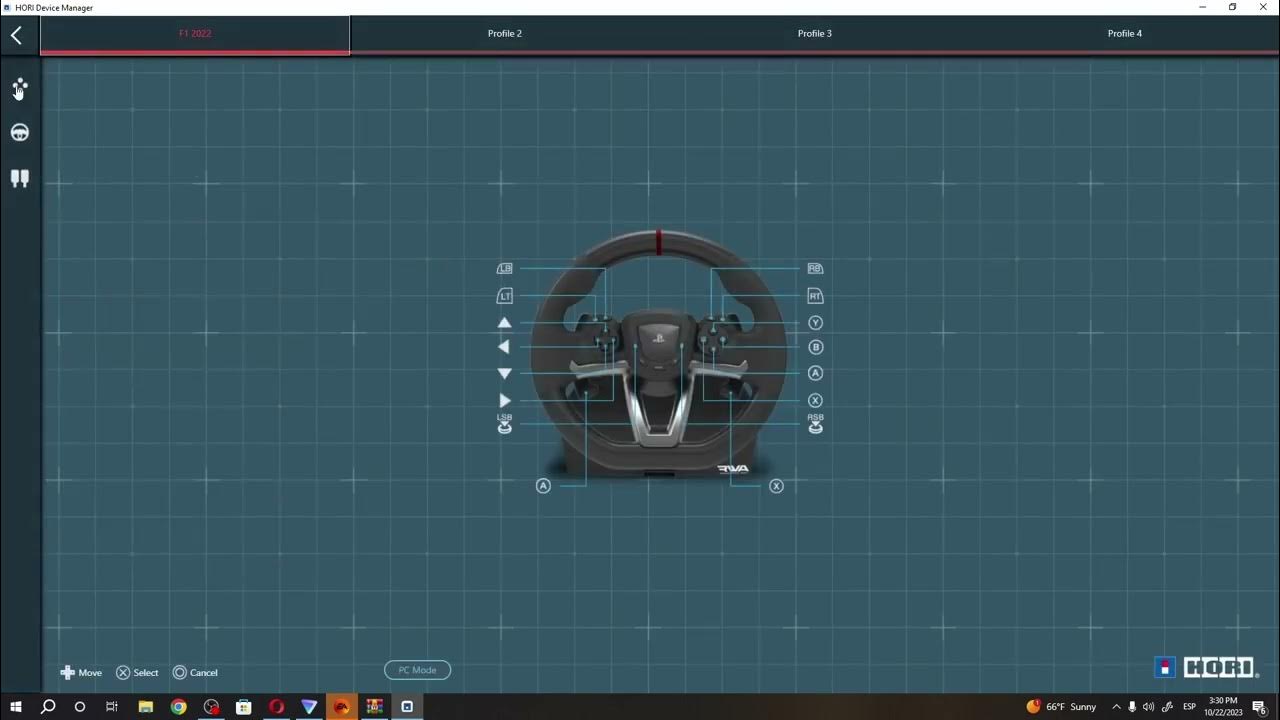This screenshot has width=1280, height=720.
Task: Select the RT button label on the diagram
Action: tap(815, 295)
